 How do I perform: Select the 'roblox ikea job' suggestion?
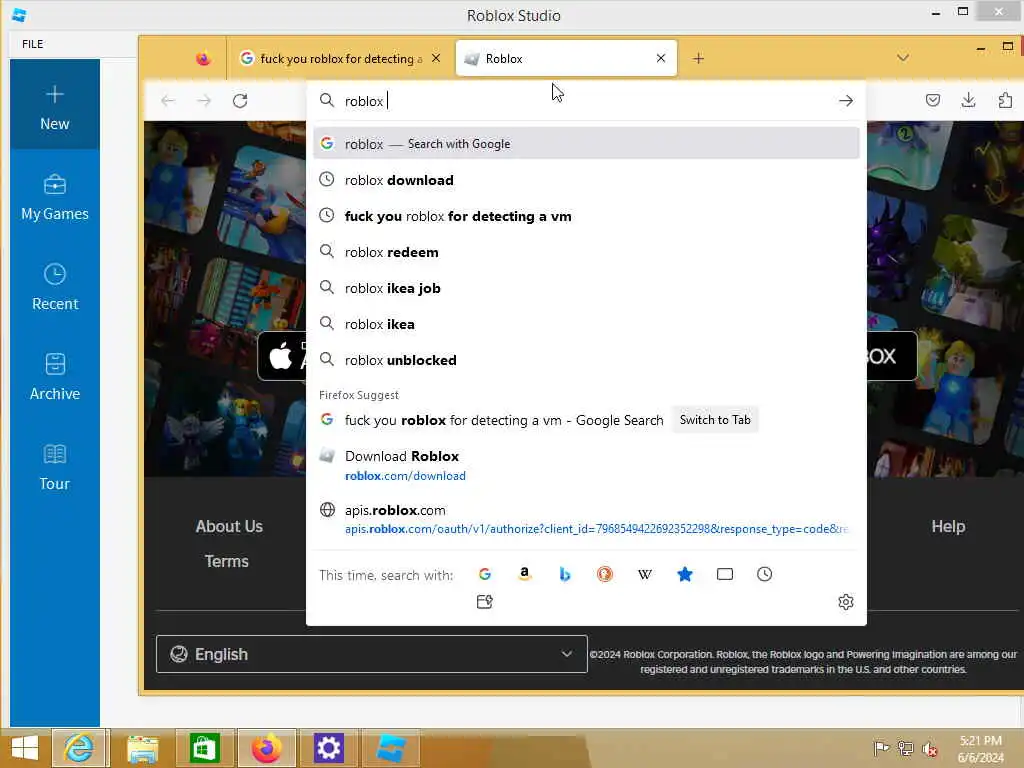(586, 288)
